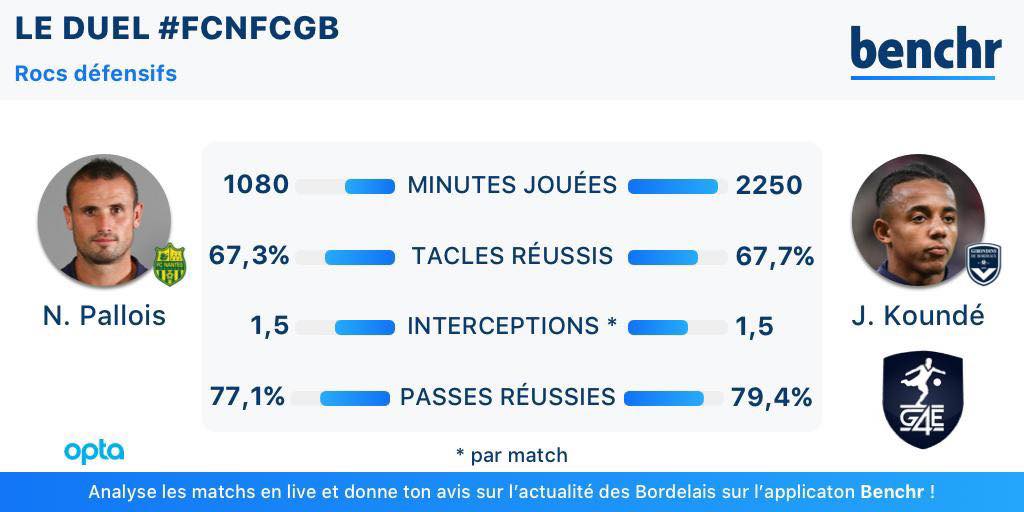This screenshot has width=1024, height=512.
Task: Click the N. Pallois name label
Action: click(x=104, y=316)
